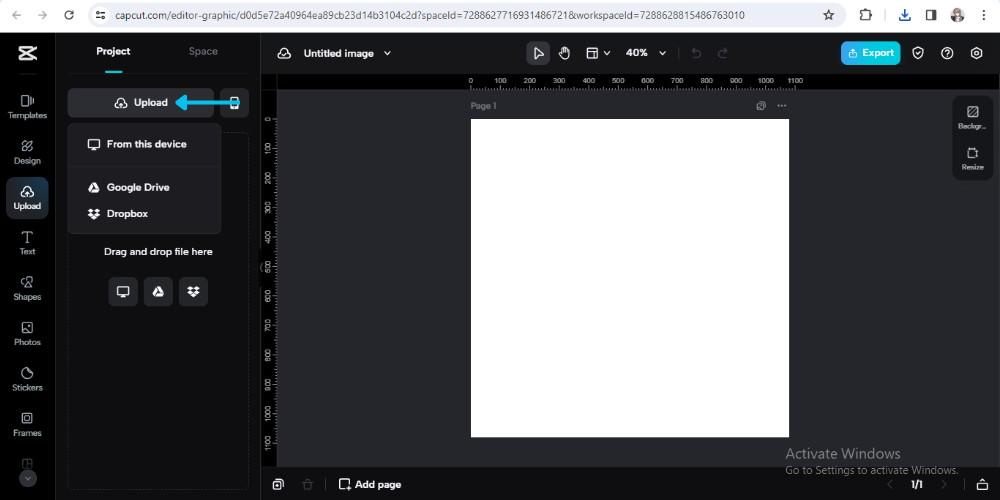
Task: Click the Export button
Action: 871,53
